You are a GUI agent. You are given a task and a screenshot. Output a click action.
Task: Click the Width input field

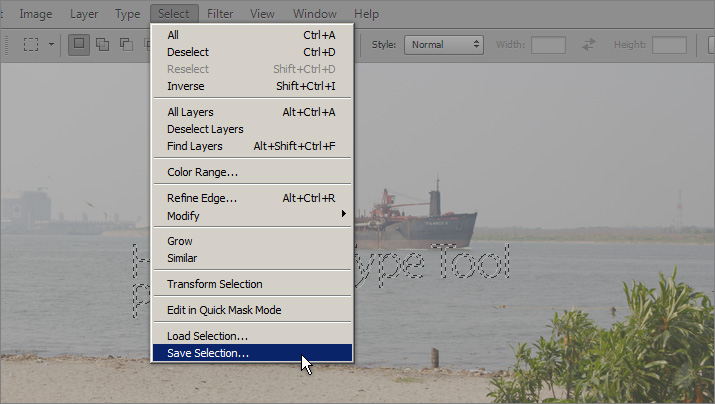(548, 45)
